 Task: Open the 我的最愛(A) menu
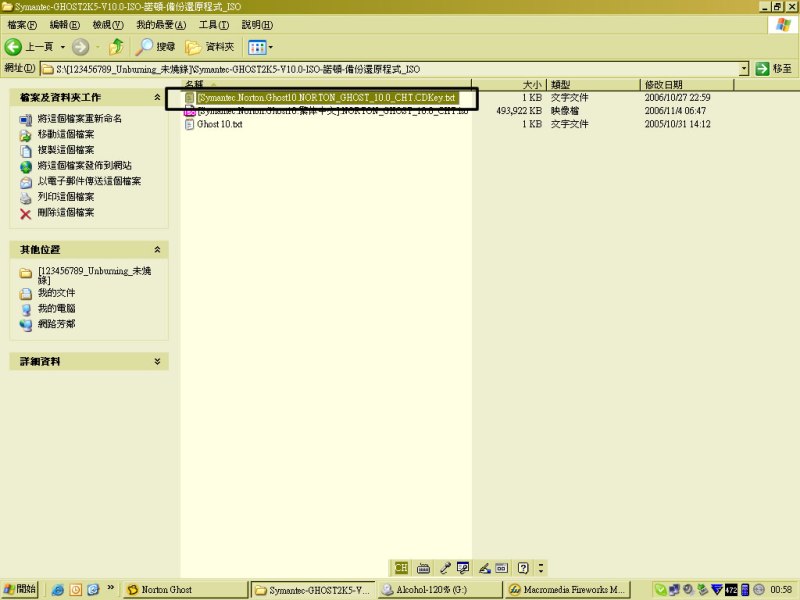click(161, 24)
